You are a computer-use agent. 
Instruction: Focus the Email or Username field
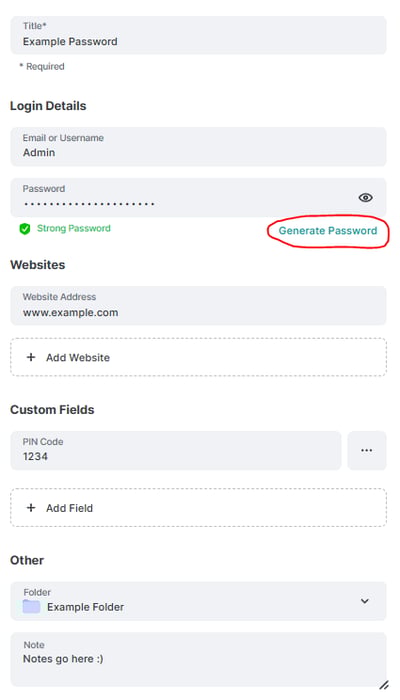(x=198, y=146)
